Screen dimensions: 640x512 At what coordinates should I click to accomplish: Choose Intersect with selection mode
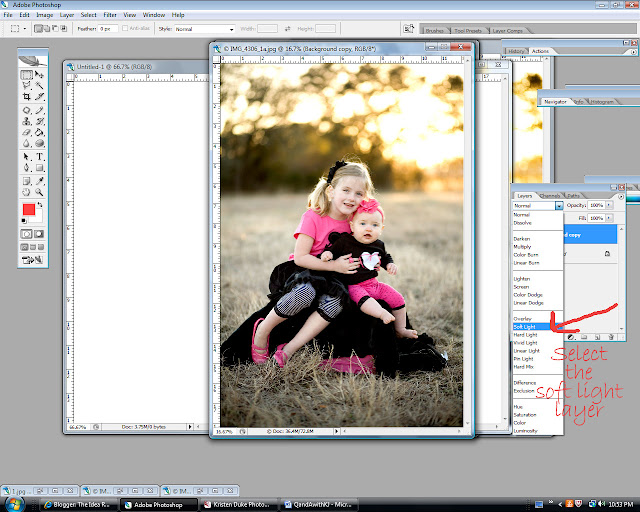coord(64,29)
